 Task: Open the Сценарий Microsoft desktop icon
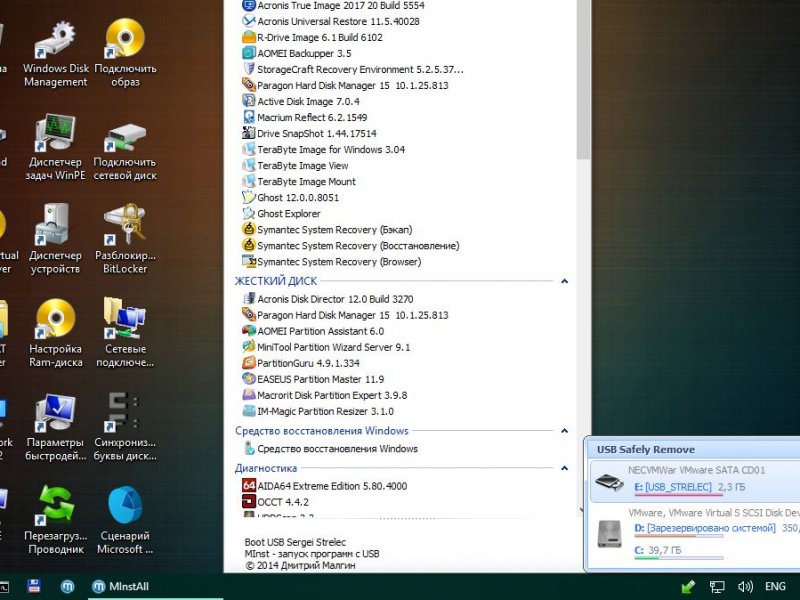click(125, 520)
